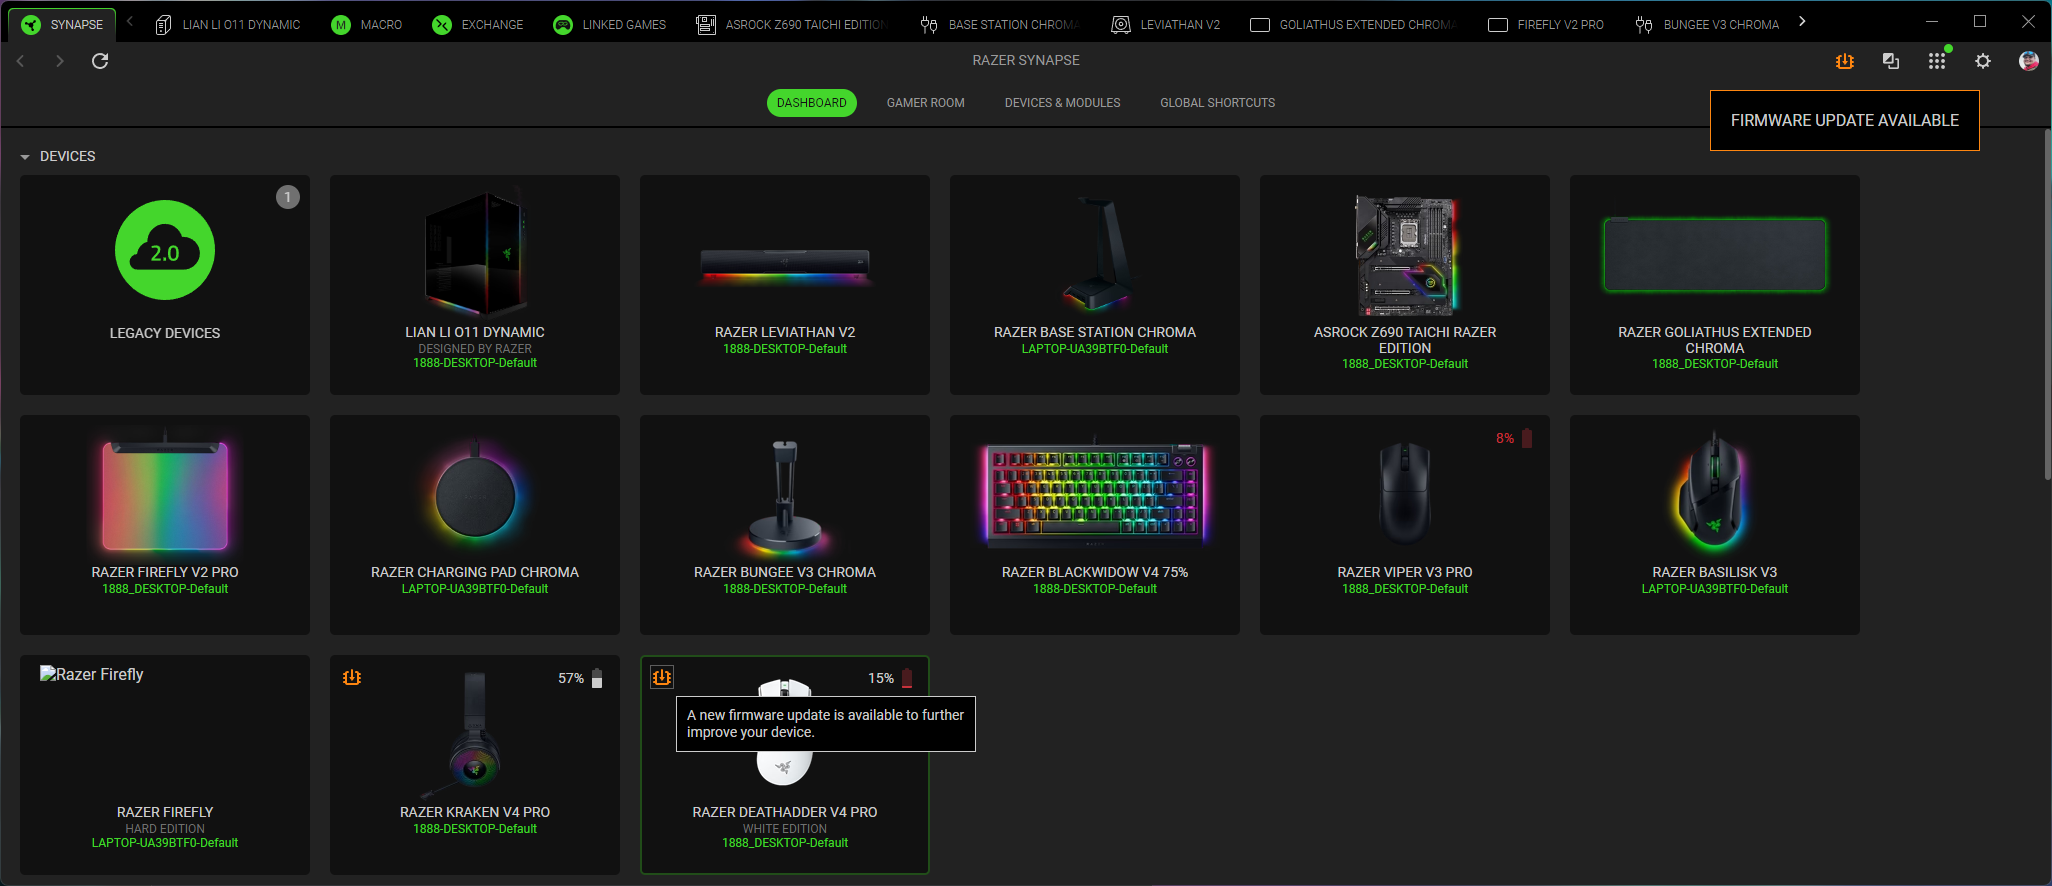Open the Linked Games tab
The image size is (2052, 886).
point(610,24)
